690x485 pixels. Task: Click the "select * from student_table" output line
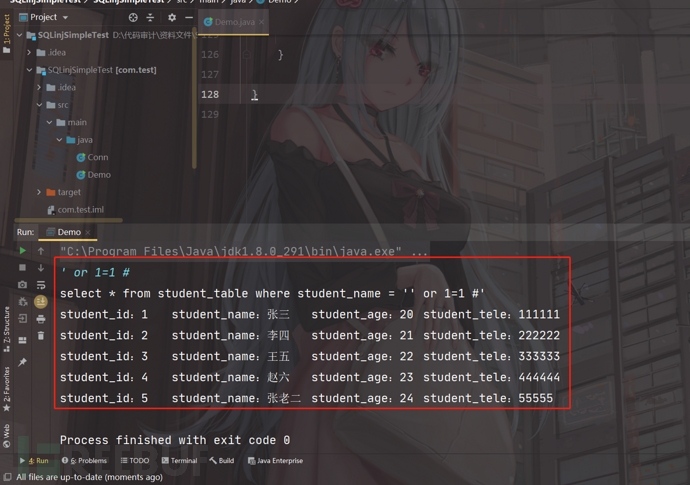[x=272, y=294]
